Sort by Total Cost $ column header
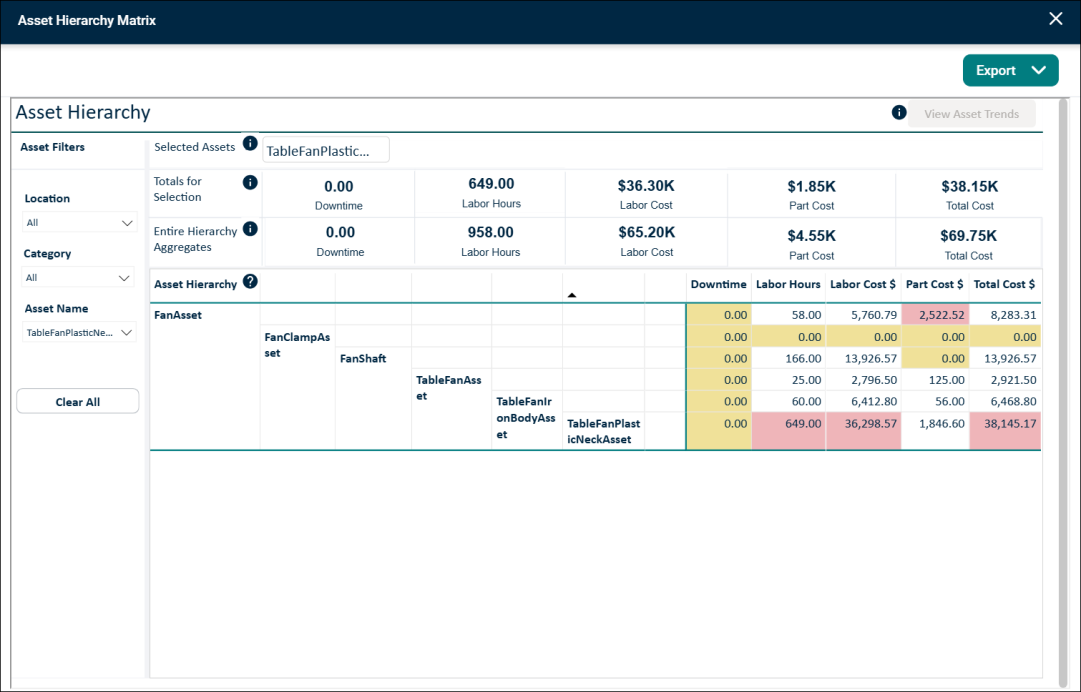This screenshot has height=692, width=1081. (1004, 284)
